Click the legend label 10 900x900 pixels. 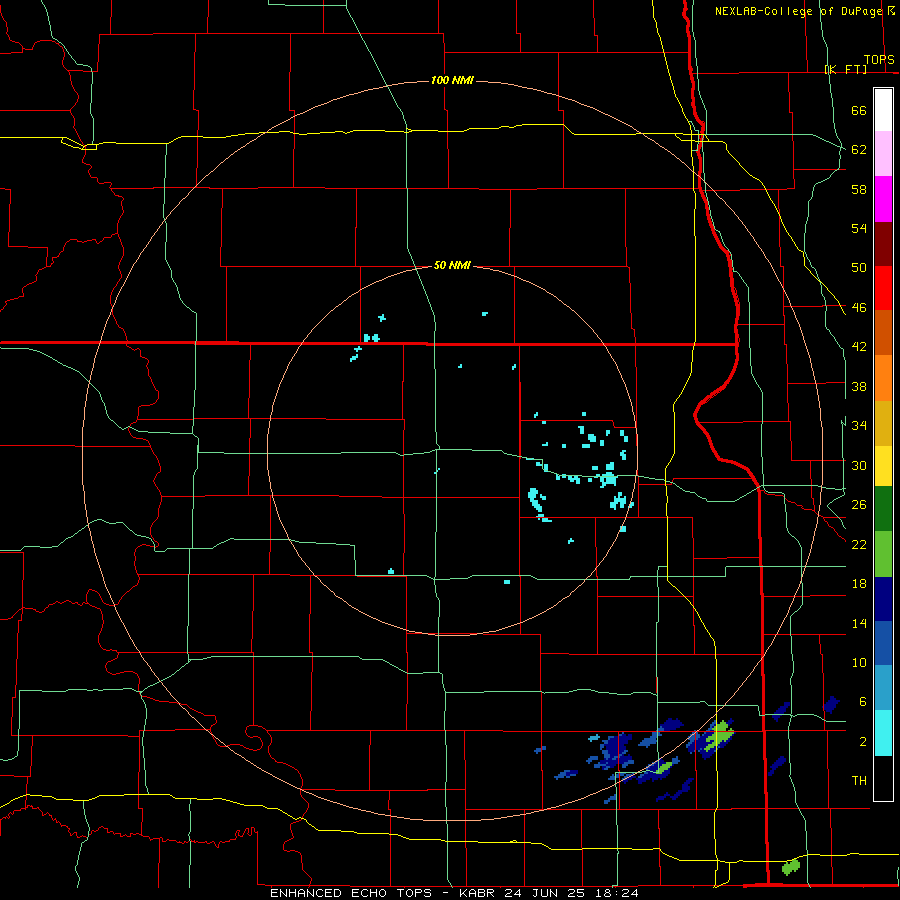tap(859, 662)
